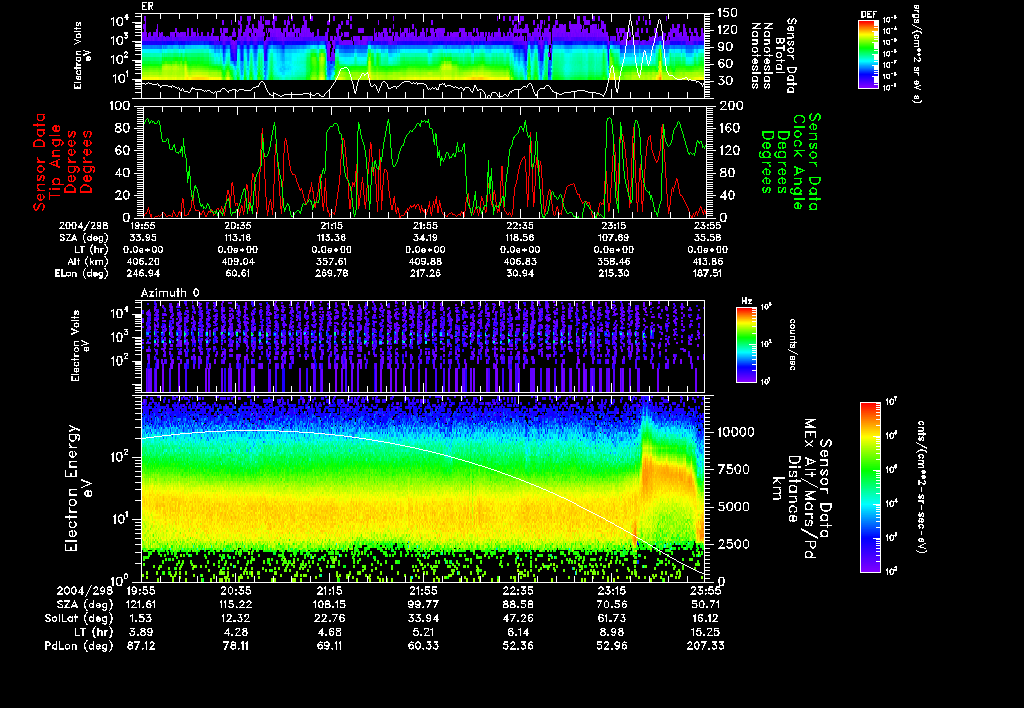
Task: Click the "Alt (km)" row label
Action: [x=85, y=261]
